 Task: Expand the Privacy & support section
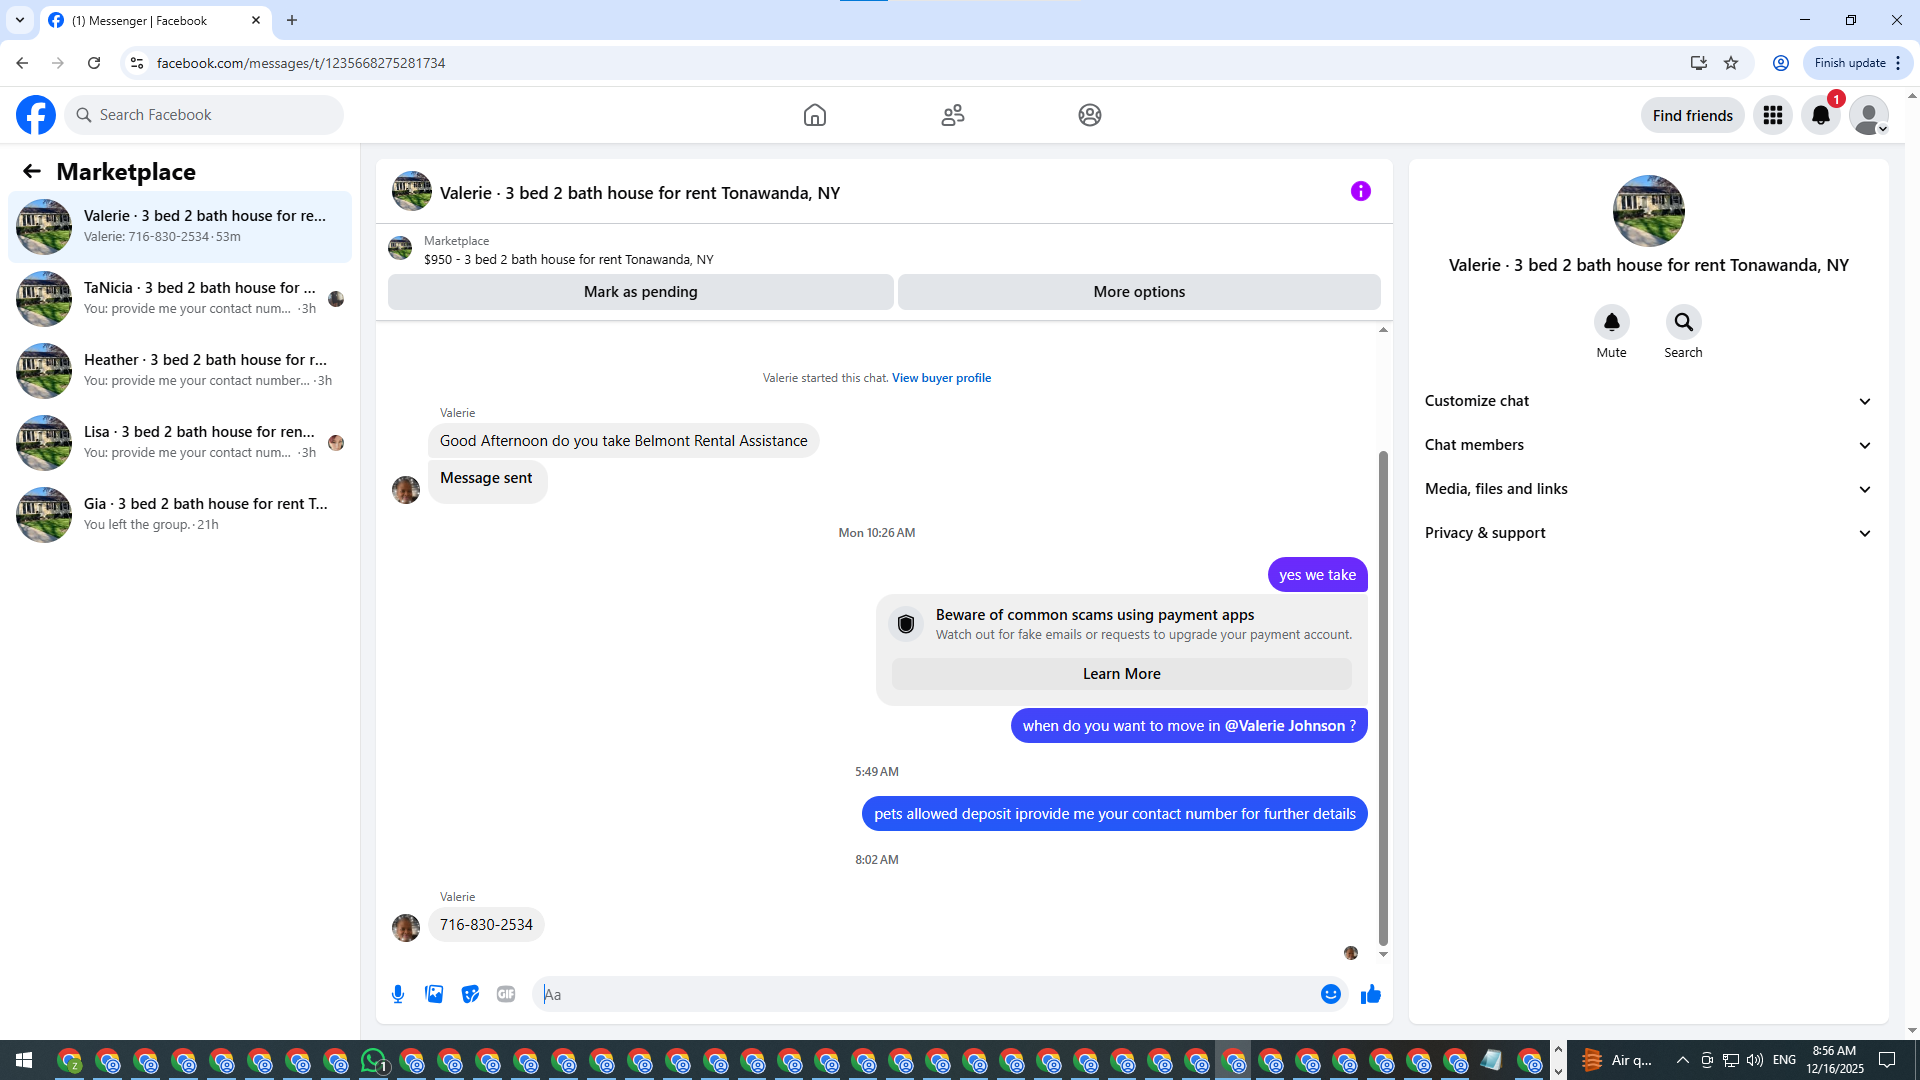(x=1648, y=533)
